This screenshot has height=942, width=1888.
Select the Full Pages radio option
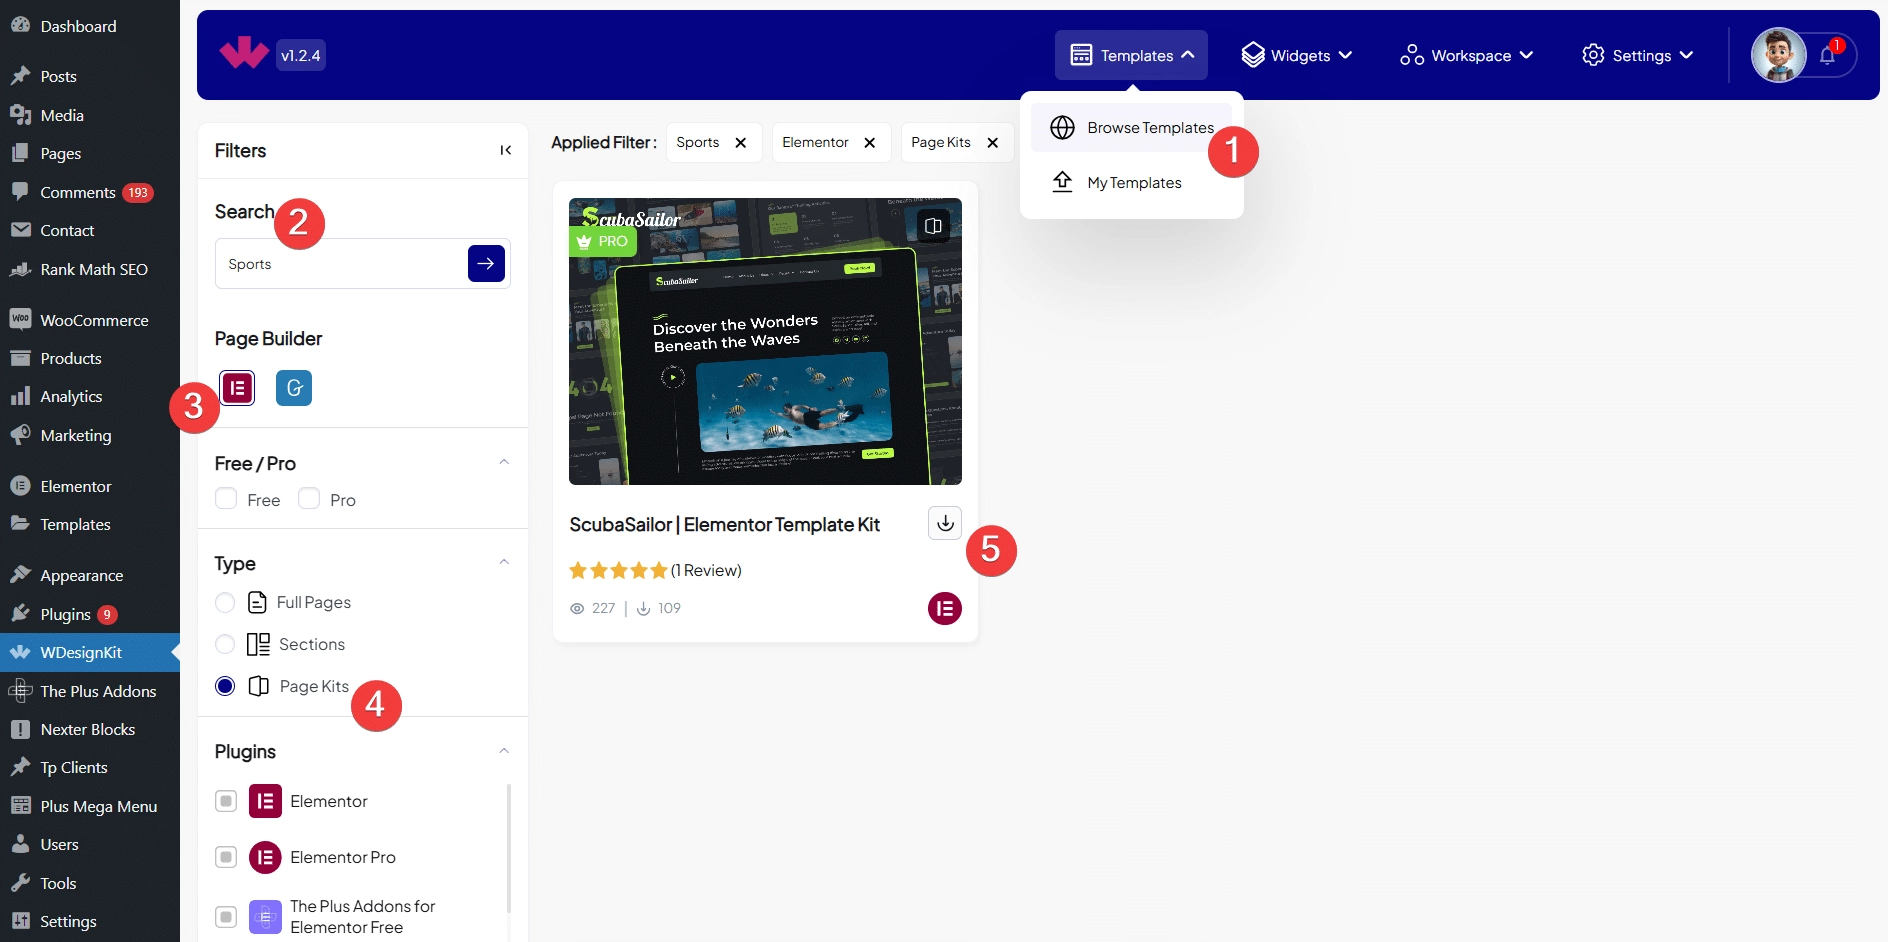[x=226, y=602]
